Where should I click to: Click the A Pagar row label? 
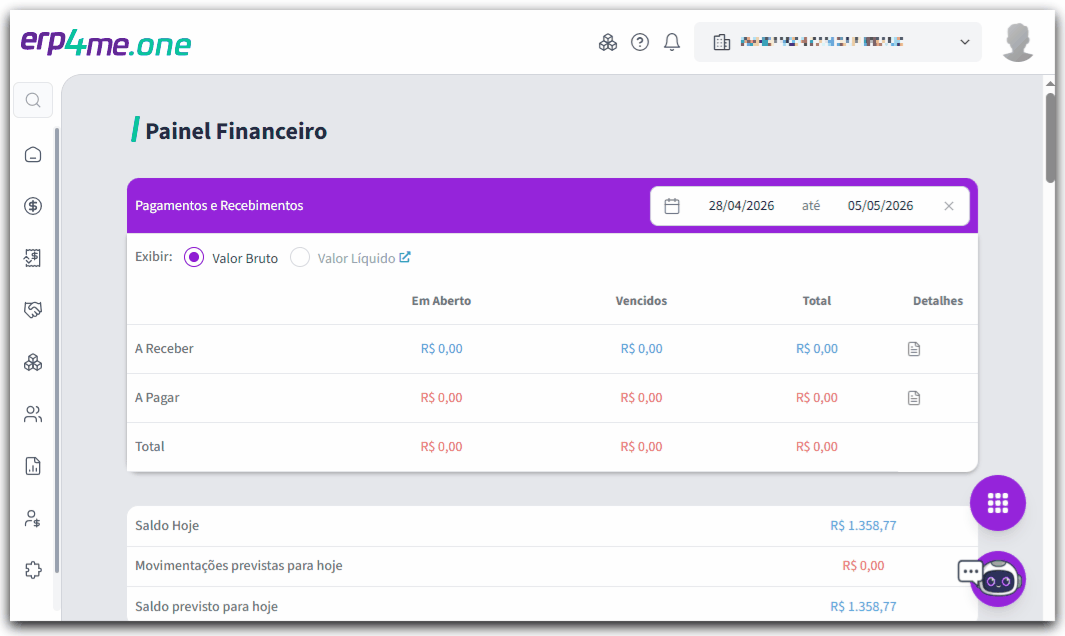tap(157, 398)
